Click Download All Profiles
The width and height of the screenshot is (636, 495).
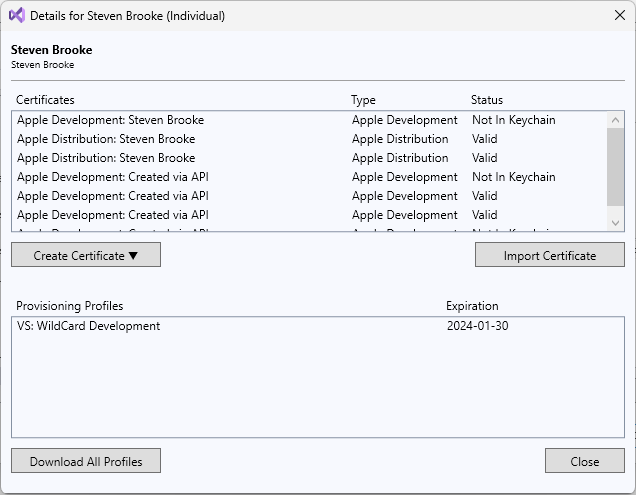(86, 461)
